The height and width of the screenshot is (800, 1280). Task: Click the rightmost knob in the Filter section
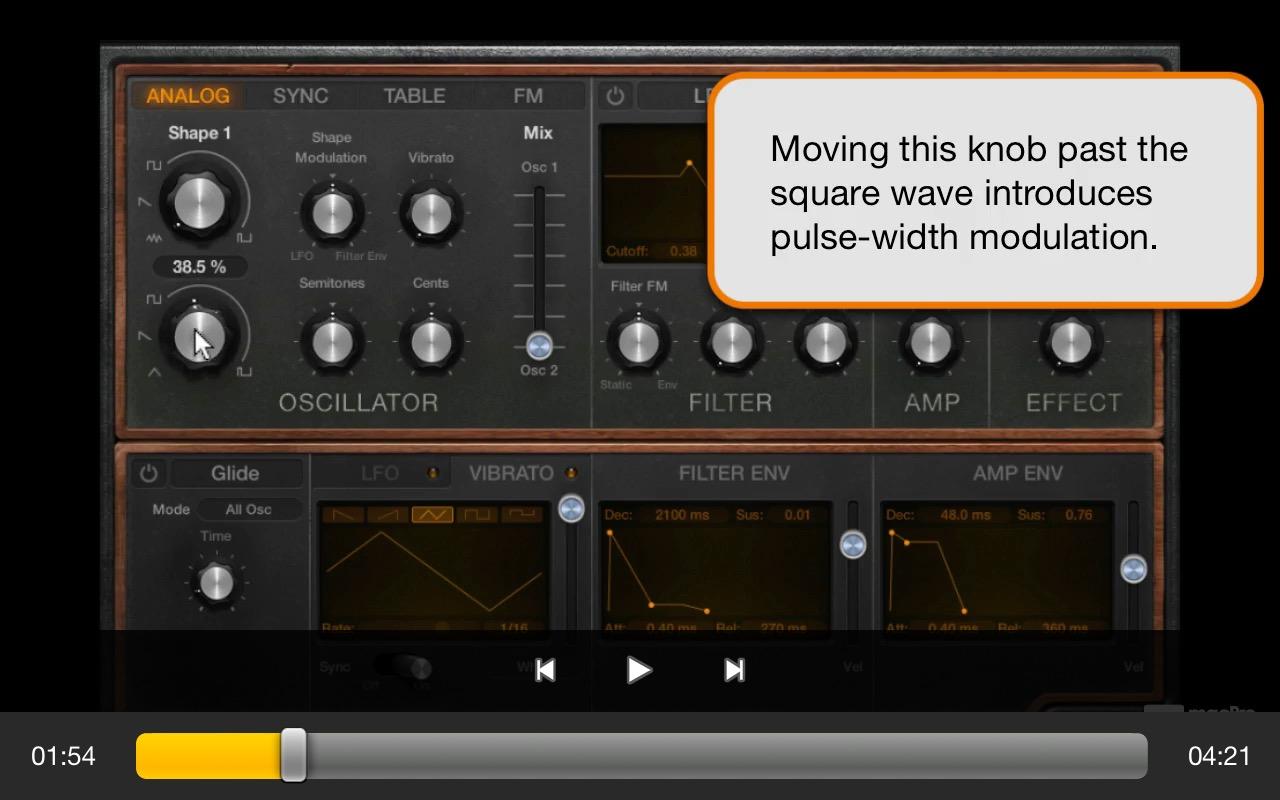826,342
